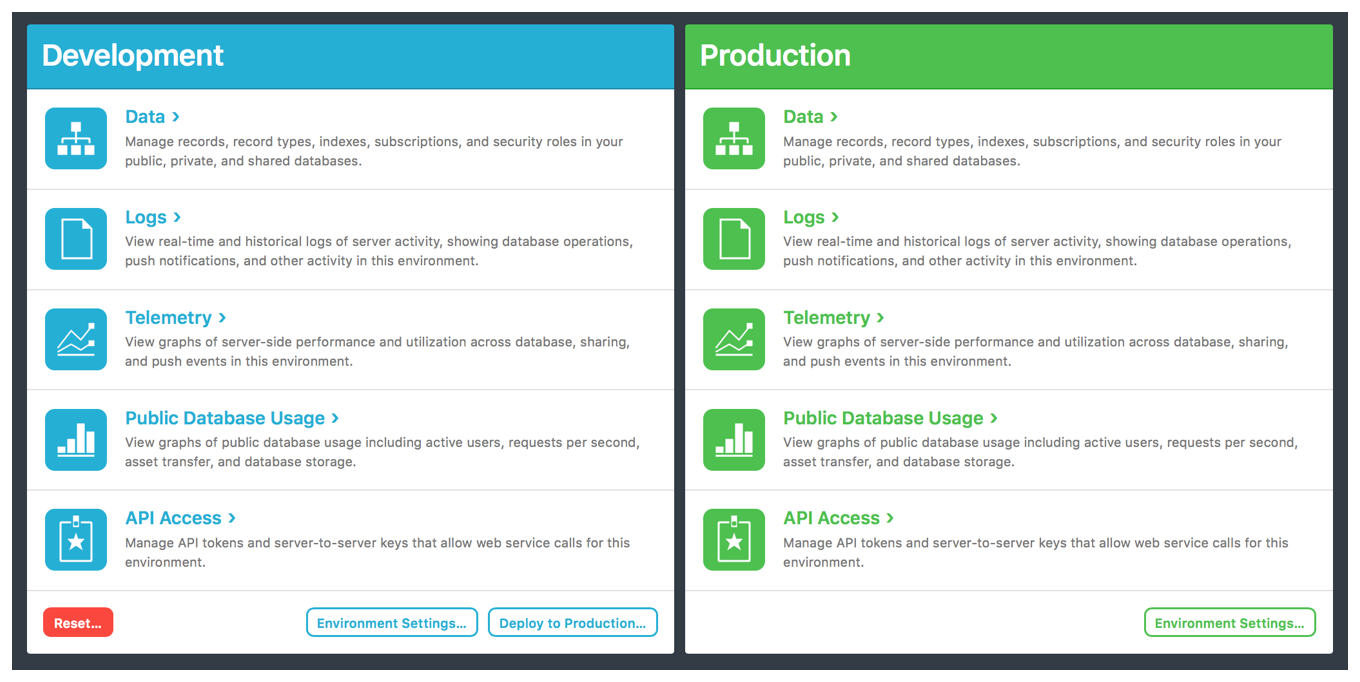
Task: Open Development Environment Settings
Action: coord(391,623)
